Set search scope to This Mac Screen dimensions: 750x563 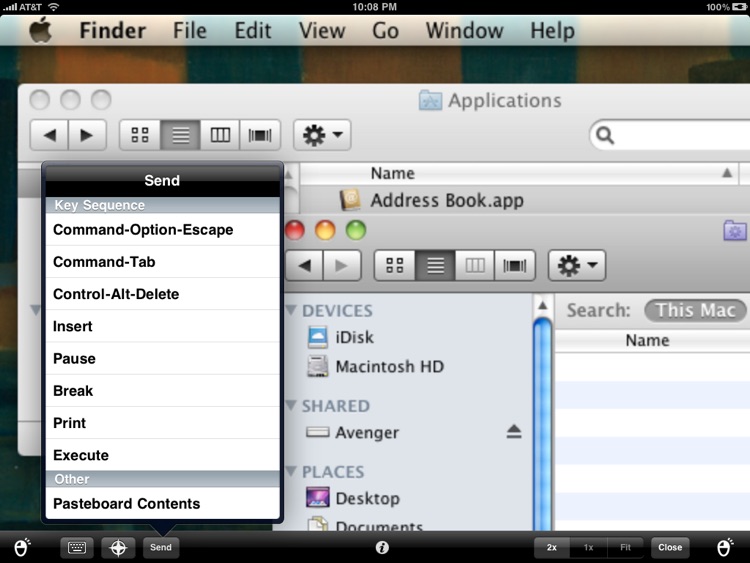(695, 310)
